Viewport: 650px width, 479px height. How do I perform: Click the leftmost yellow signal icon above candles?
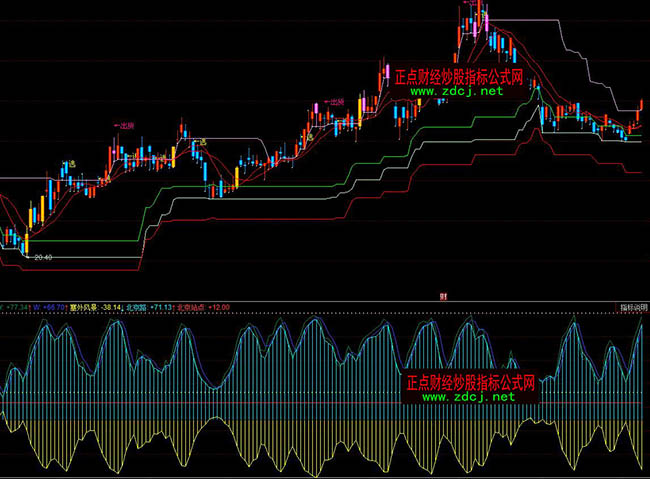pos(71,162)
